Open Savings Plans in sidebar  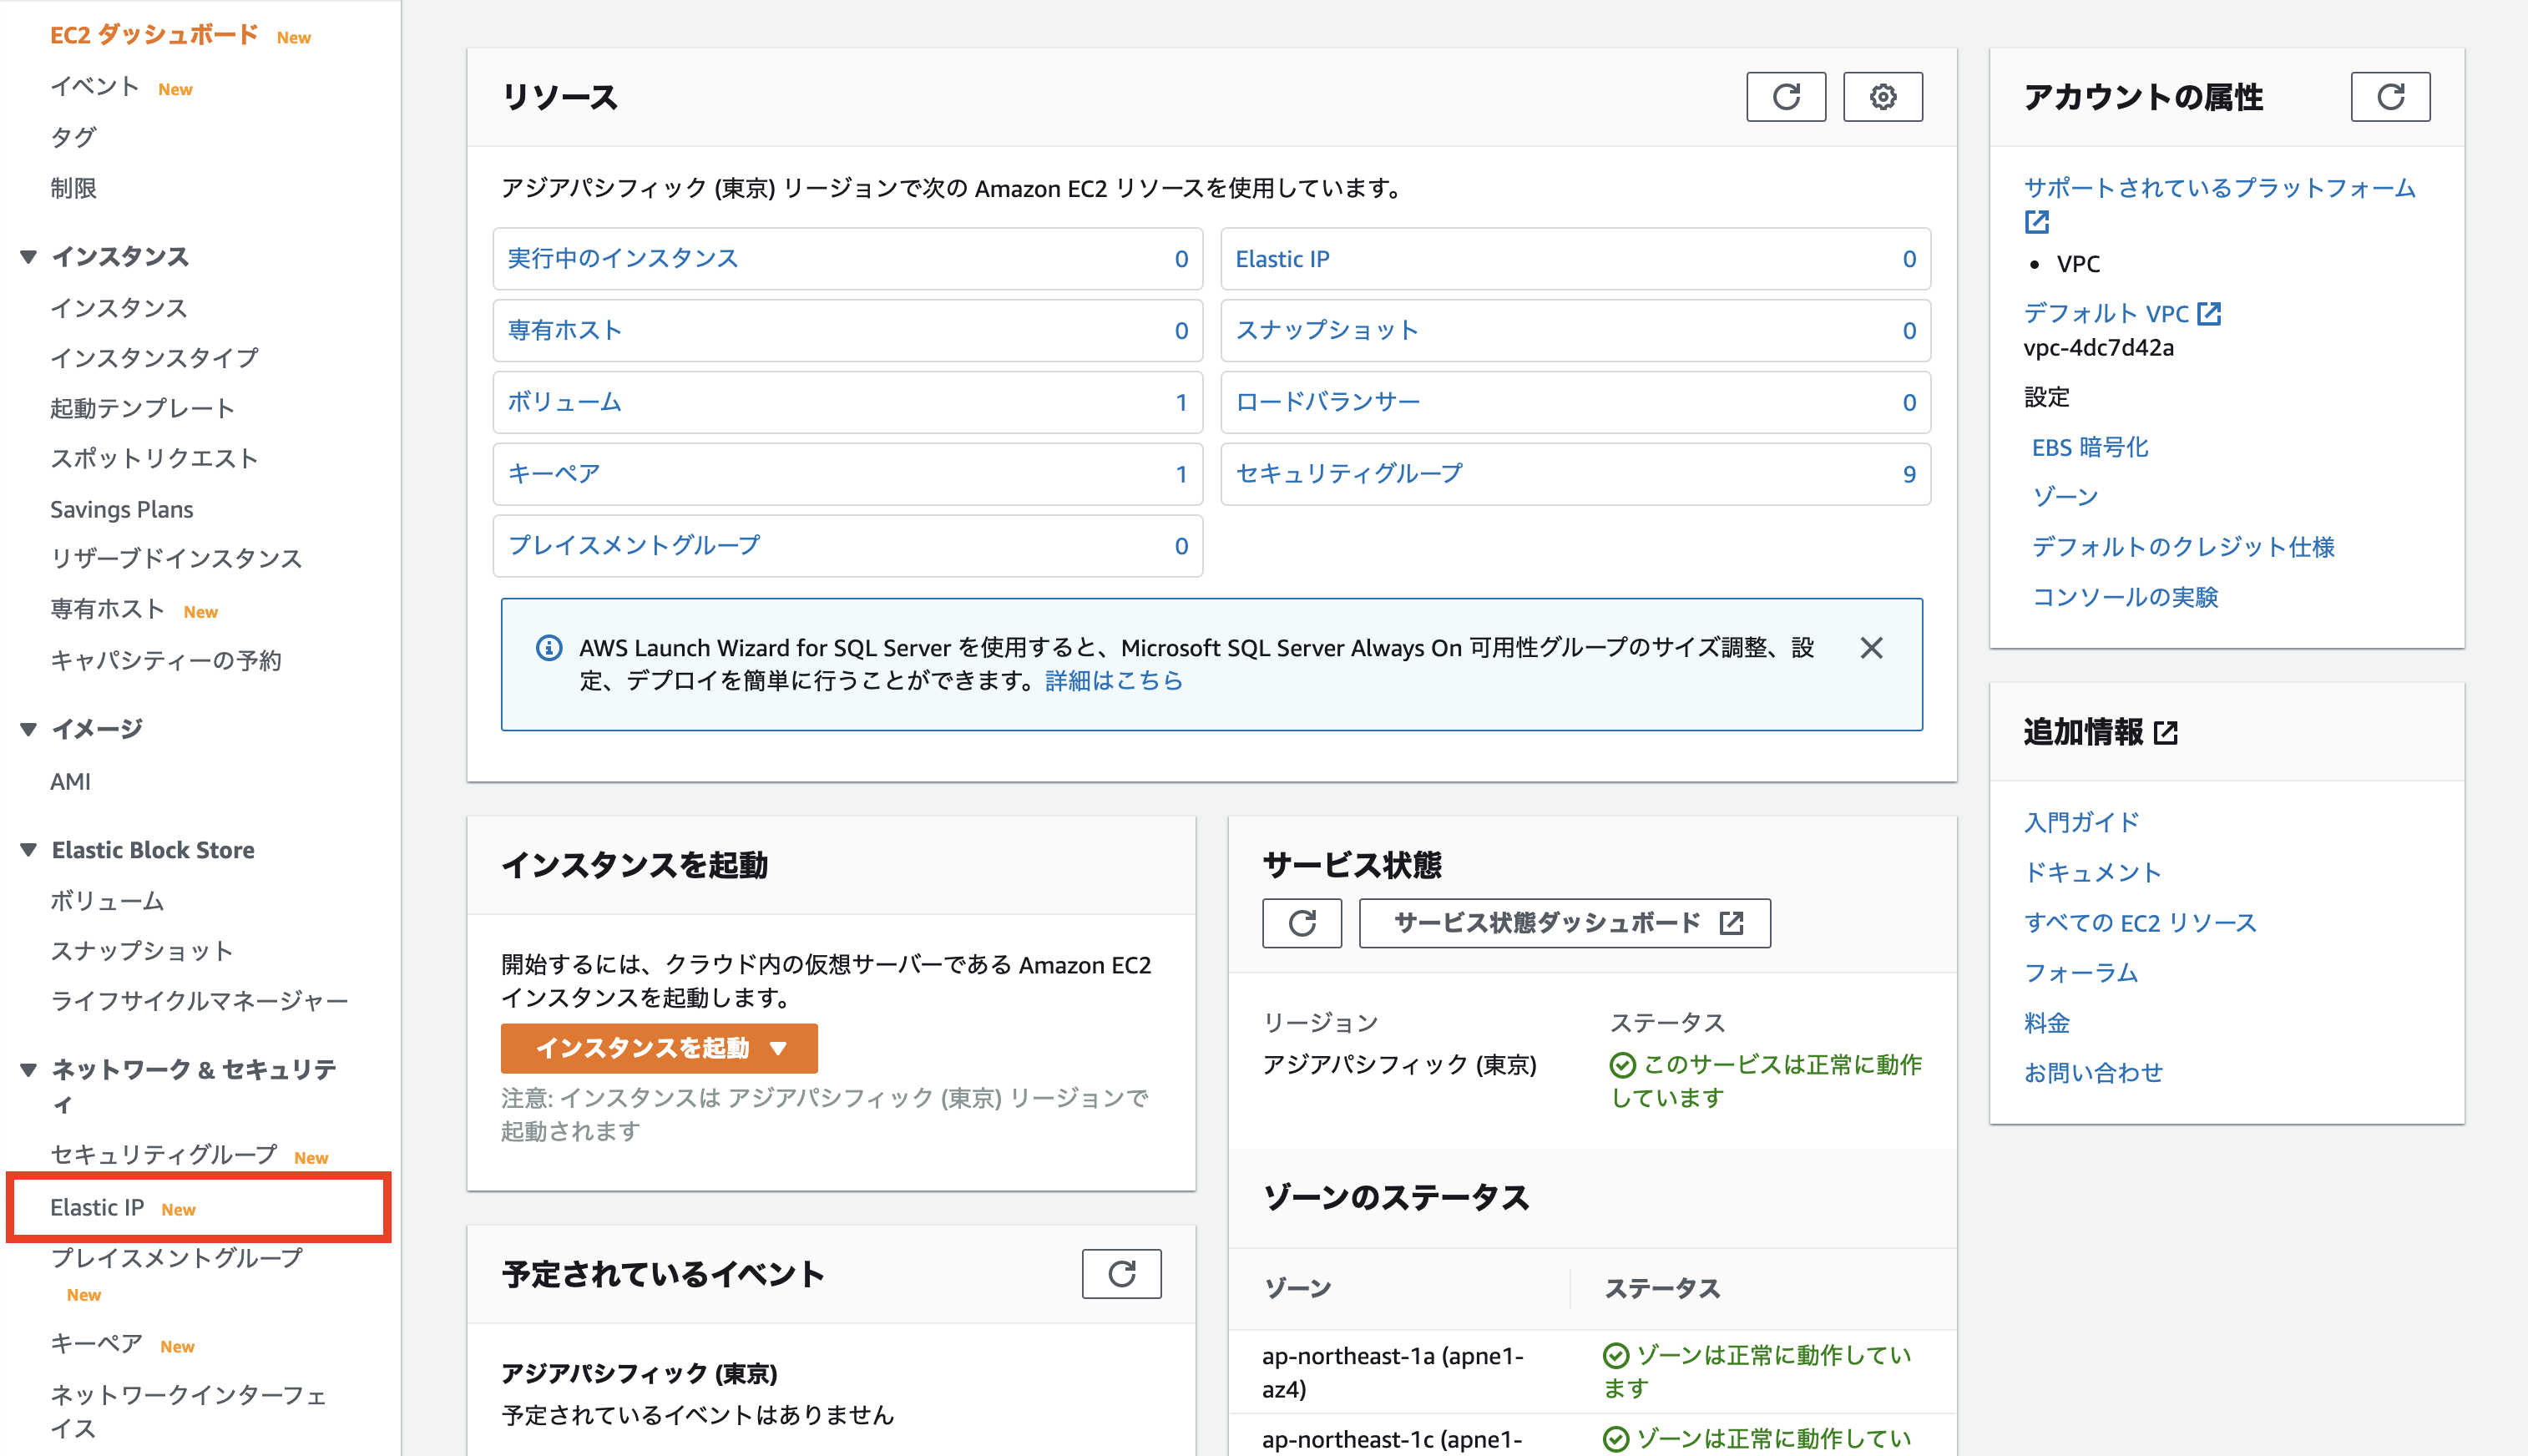122,509
